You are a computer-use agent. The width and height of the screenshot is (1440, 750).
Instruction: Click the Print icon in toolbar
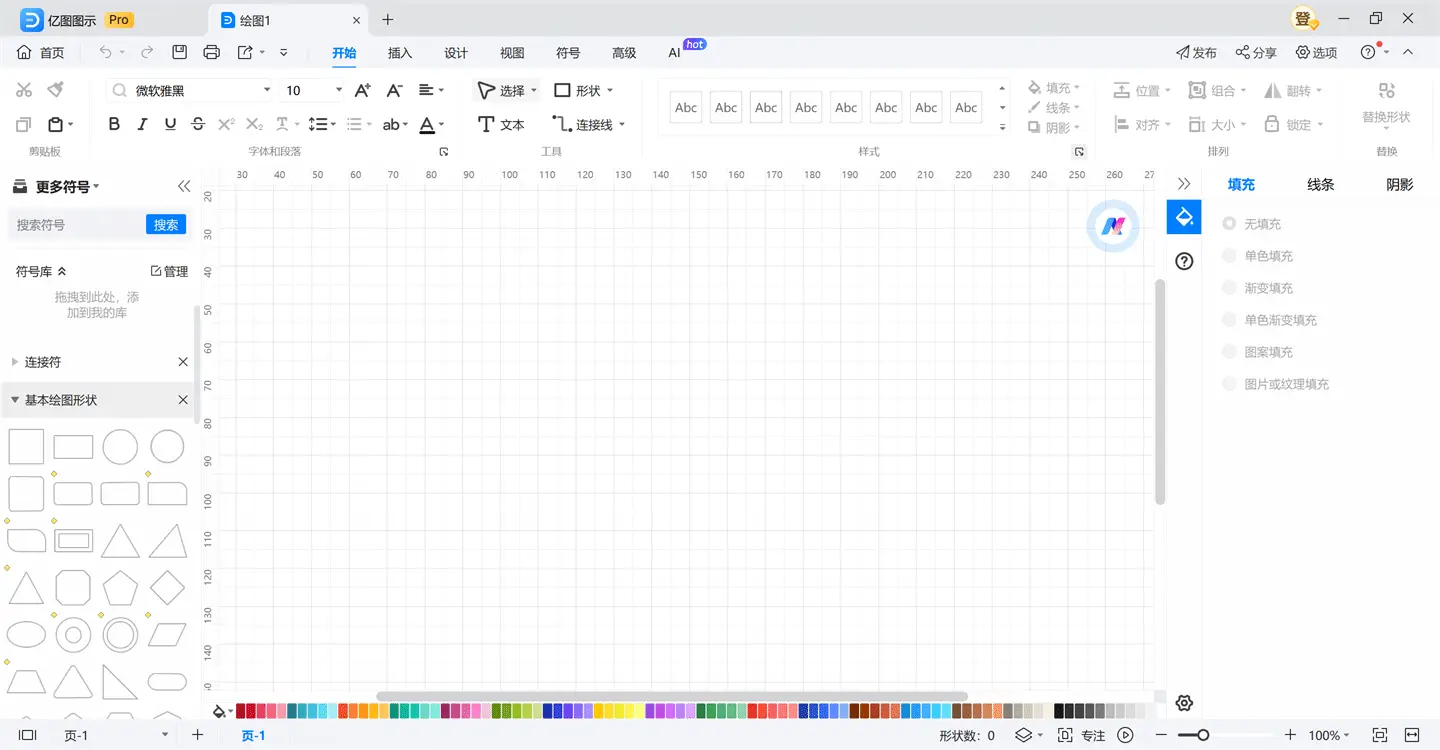(211, 52)
